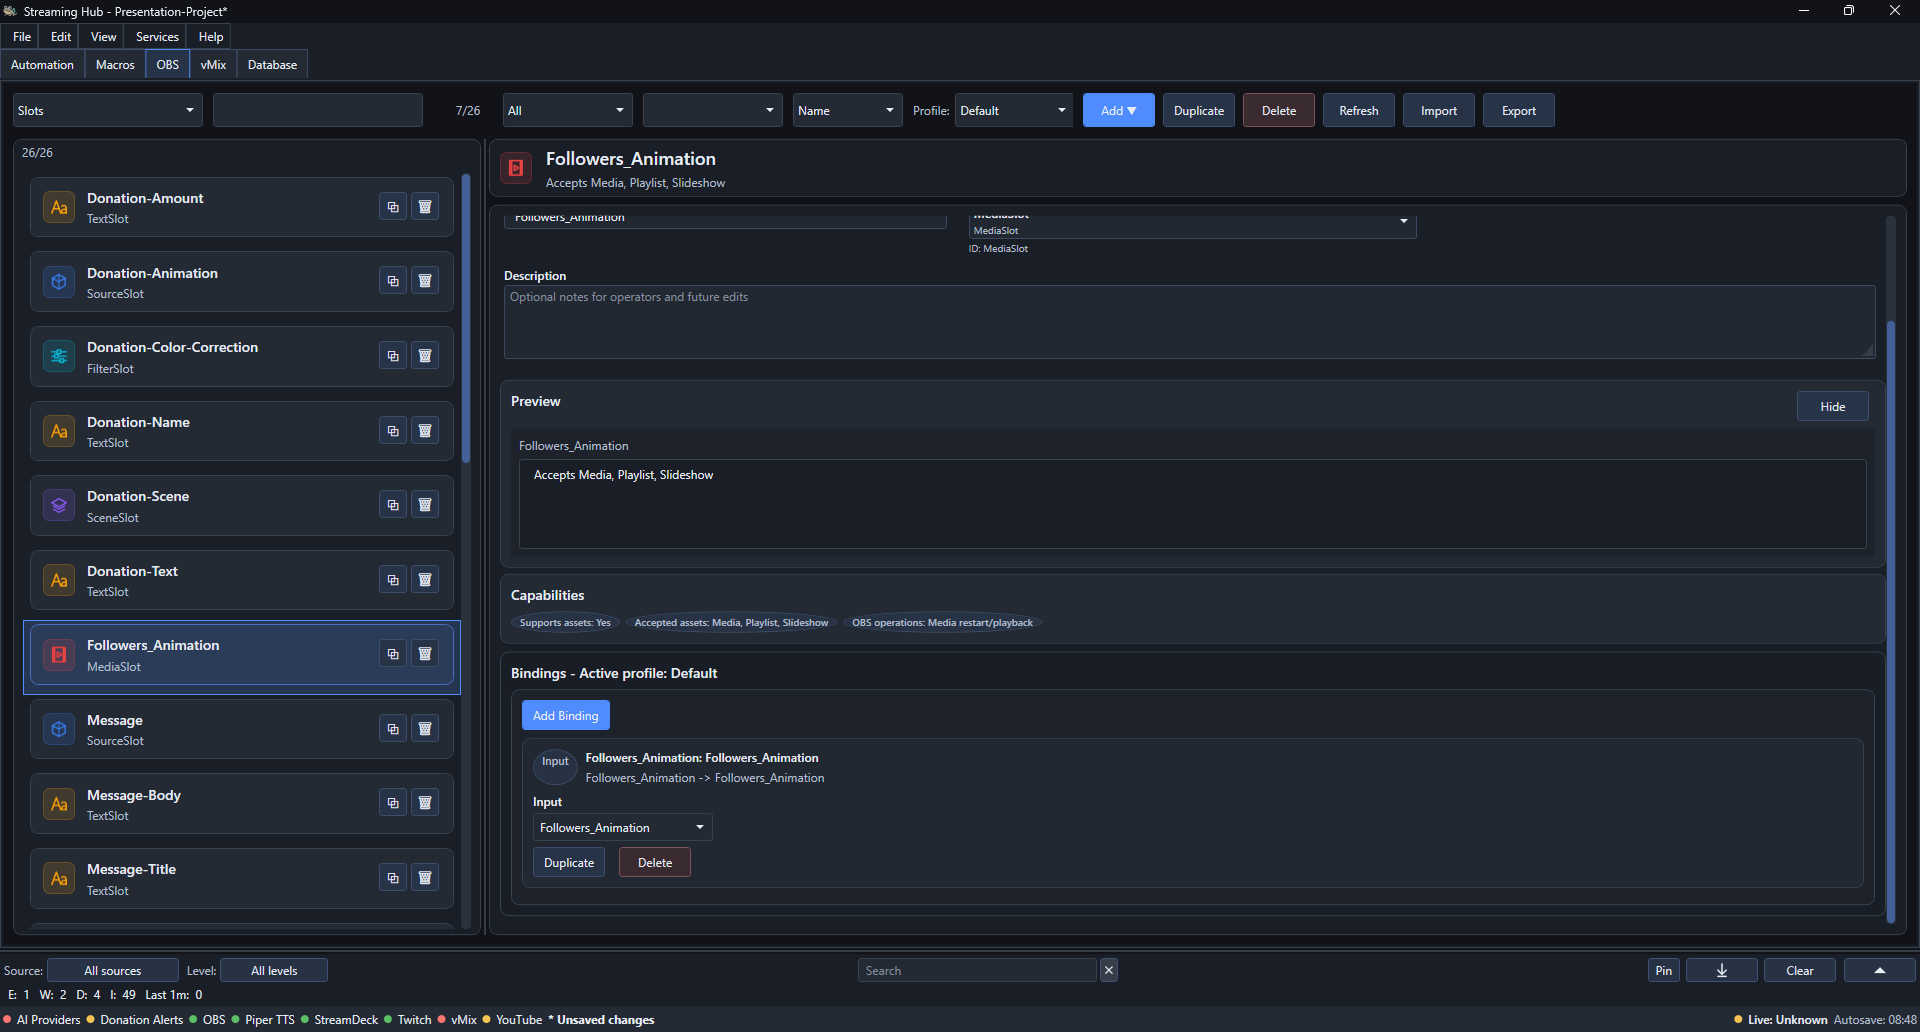The width and height of the screenshot is (1920, 1032).
Task: Click the toolbar Duplicate button
Action: tap(1199, 110)
